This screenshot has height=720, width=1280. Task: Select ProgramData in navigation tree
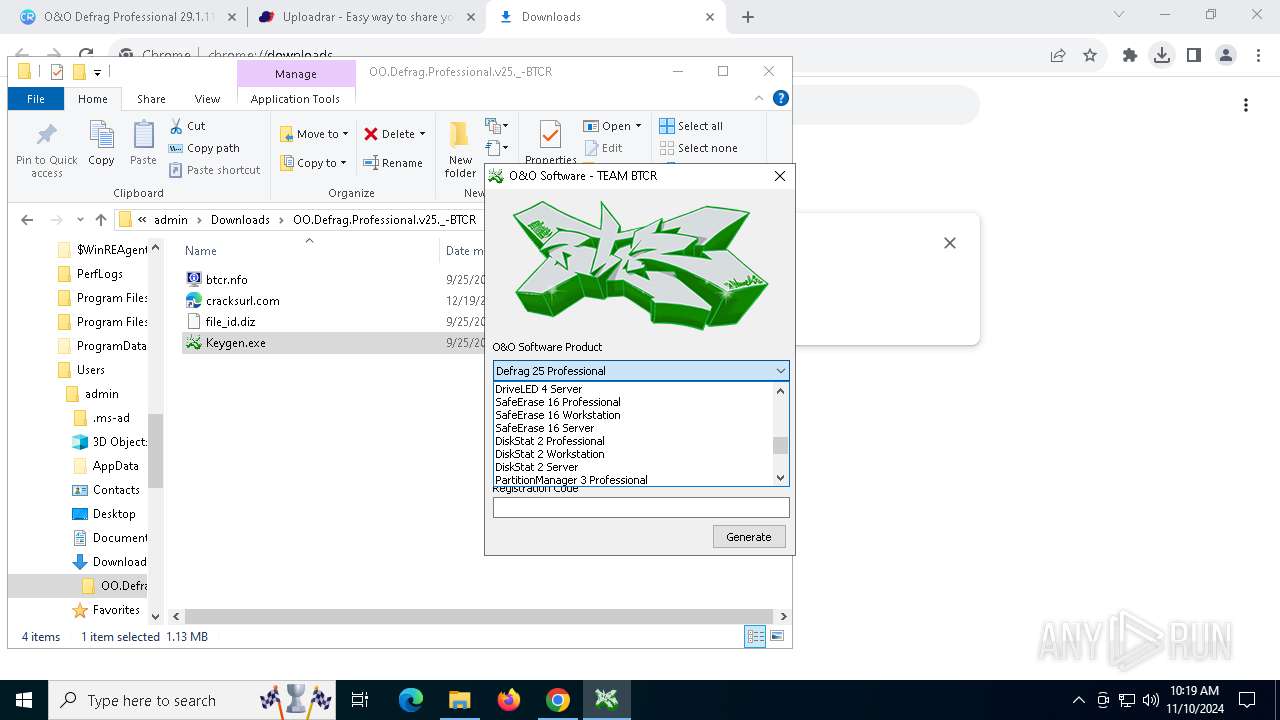pos(111,346)
